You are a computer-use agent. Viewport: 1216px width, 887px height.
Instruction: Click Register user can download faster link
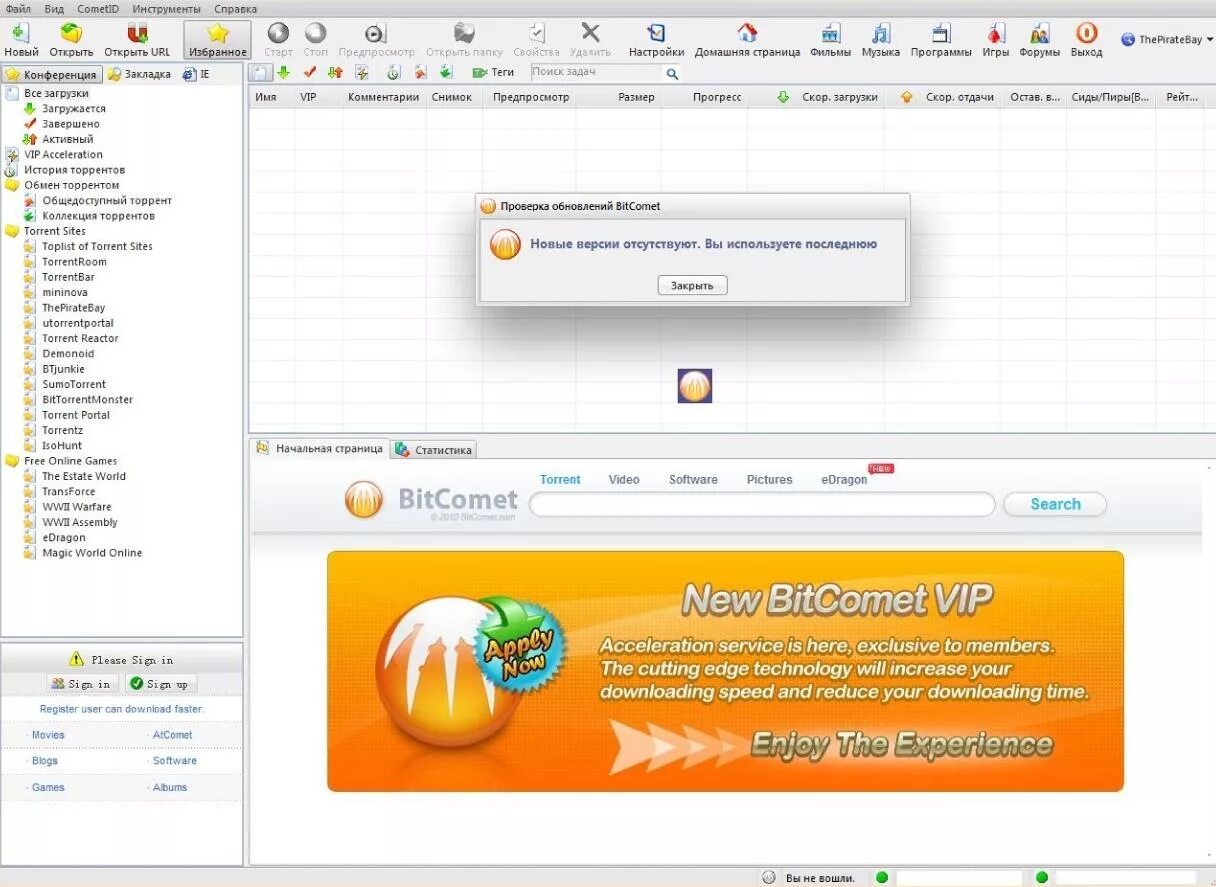point(121,709)
